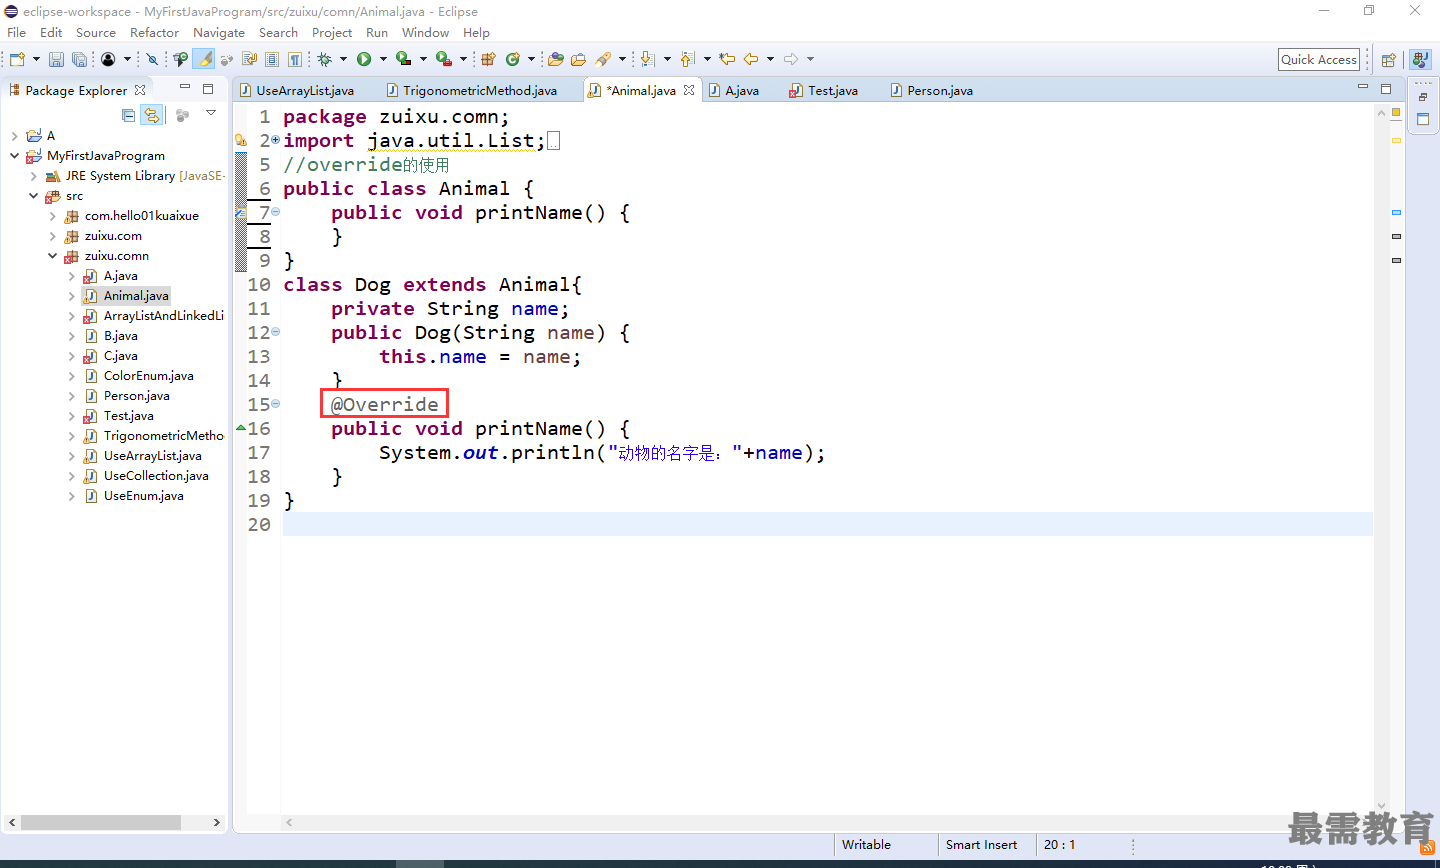Screen dimensions: 1440x868
Task: Collapse the MyFirstJavaProgram project node
Action: pyautogui.click(x=14, y=156)
